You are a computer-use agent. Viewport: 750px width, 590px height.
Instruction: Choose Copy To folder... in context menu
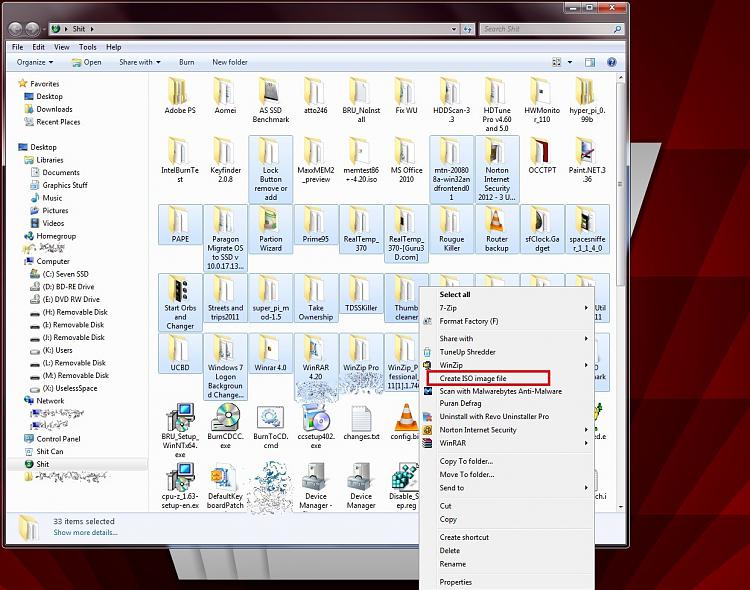507,461
